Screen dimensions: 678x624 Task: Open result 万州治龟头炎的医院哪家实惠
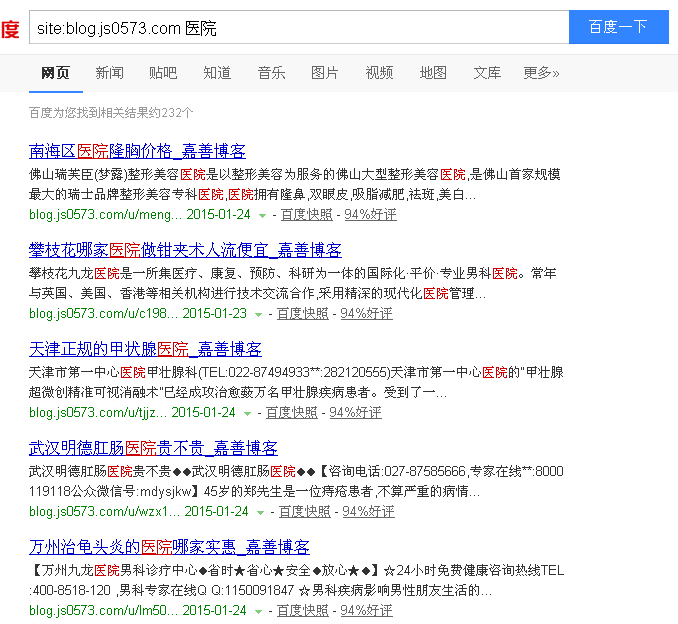tap(169, 547)
